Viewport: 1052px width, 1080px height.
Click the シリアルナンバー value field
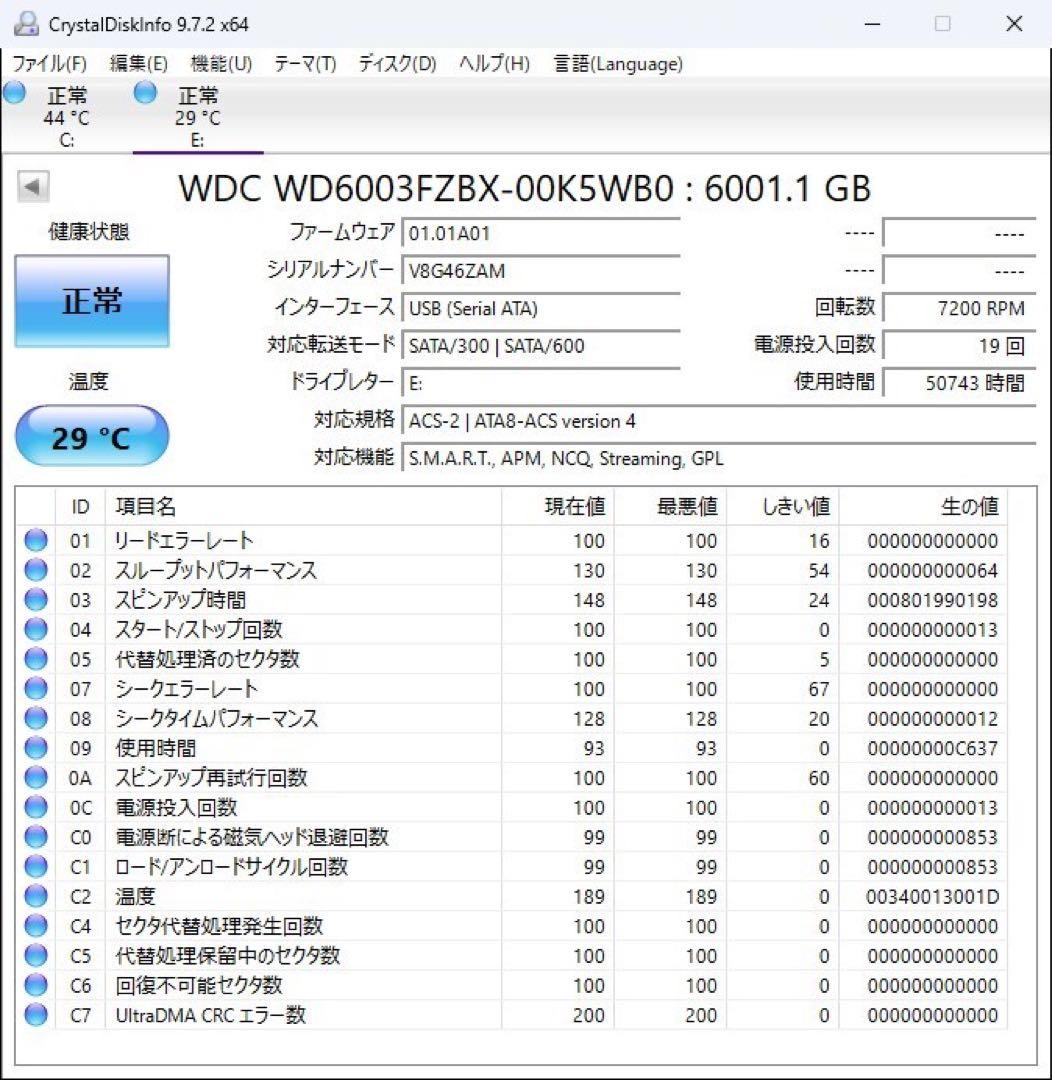[540, 270]
